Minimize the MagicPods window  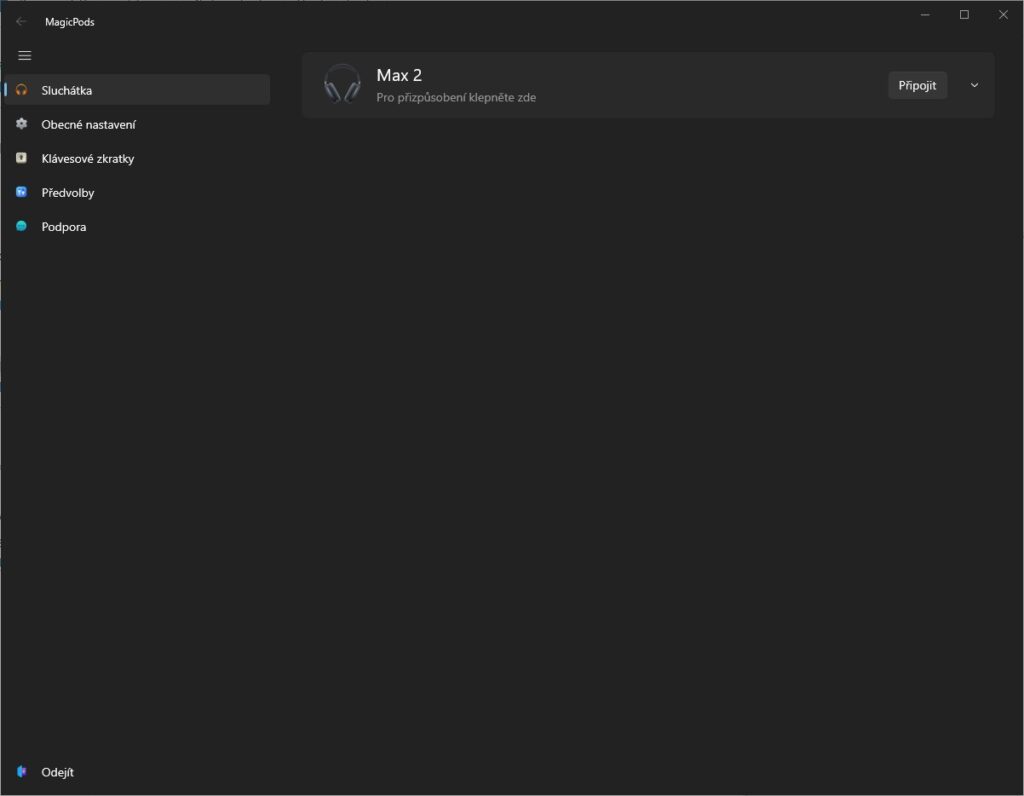pyautogui.click(x=925, y=14)
